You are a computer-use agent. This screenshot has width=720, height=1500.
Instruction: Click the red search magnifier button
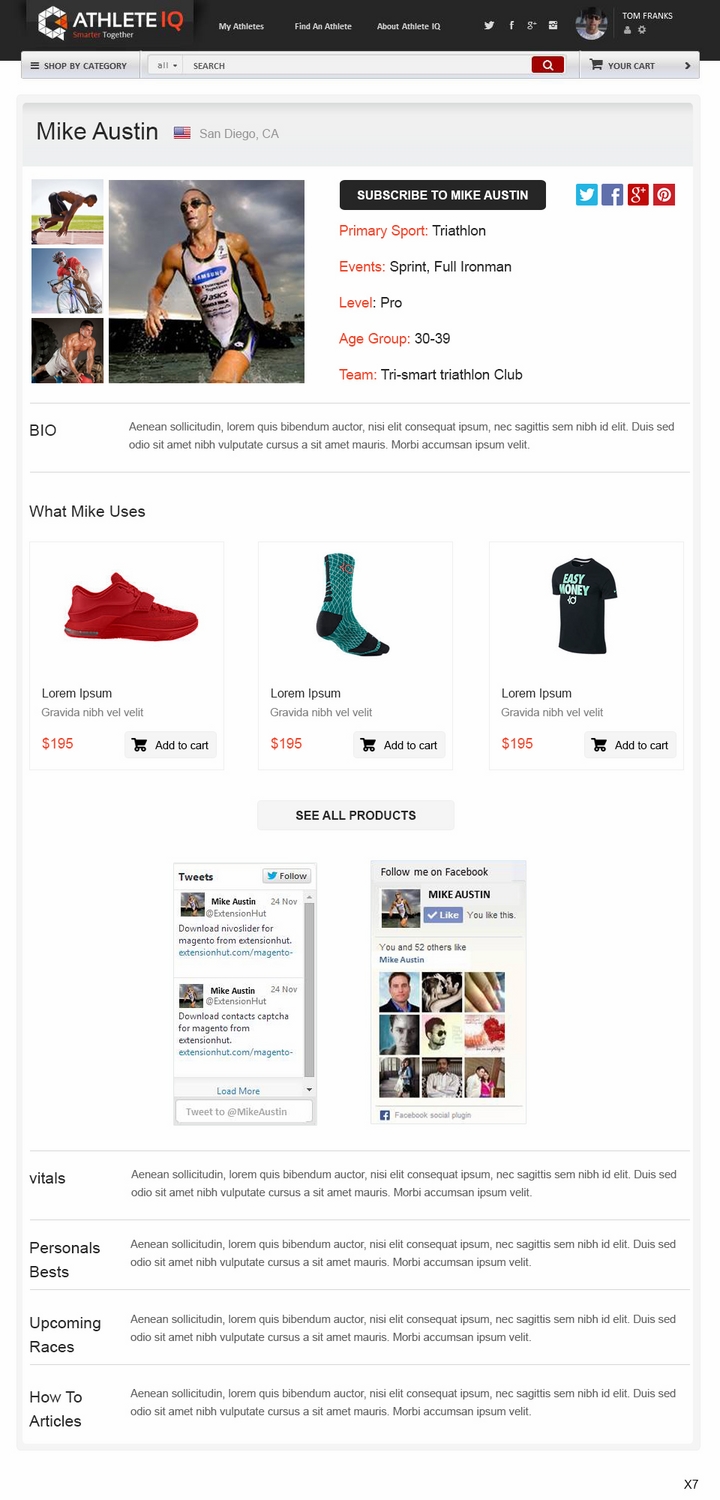[x=547, y=65]
